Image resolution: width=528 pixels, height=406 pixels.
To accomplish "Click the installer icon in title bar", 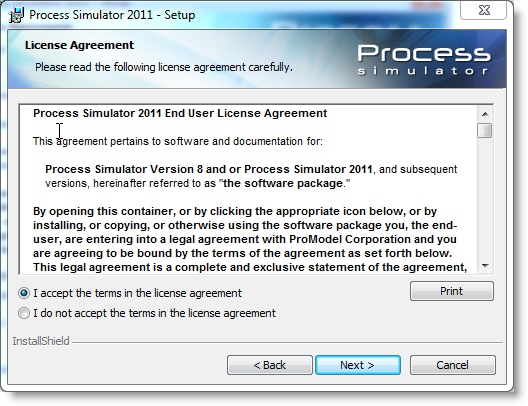I will click(x=16, y=15).
